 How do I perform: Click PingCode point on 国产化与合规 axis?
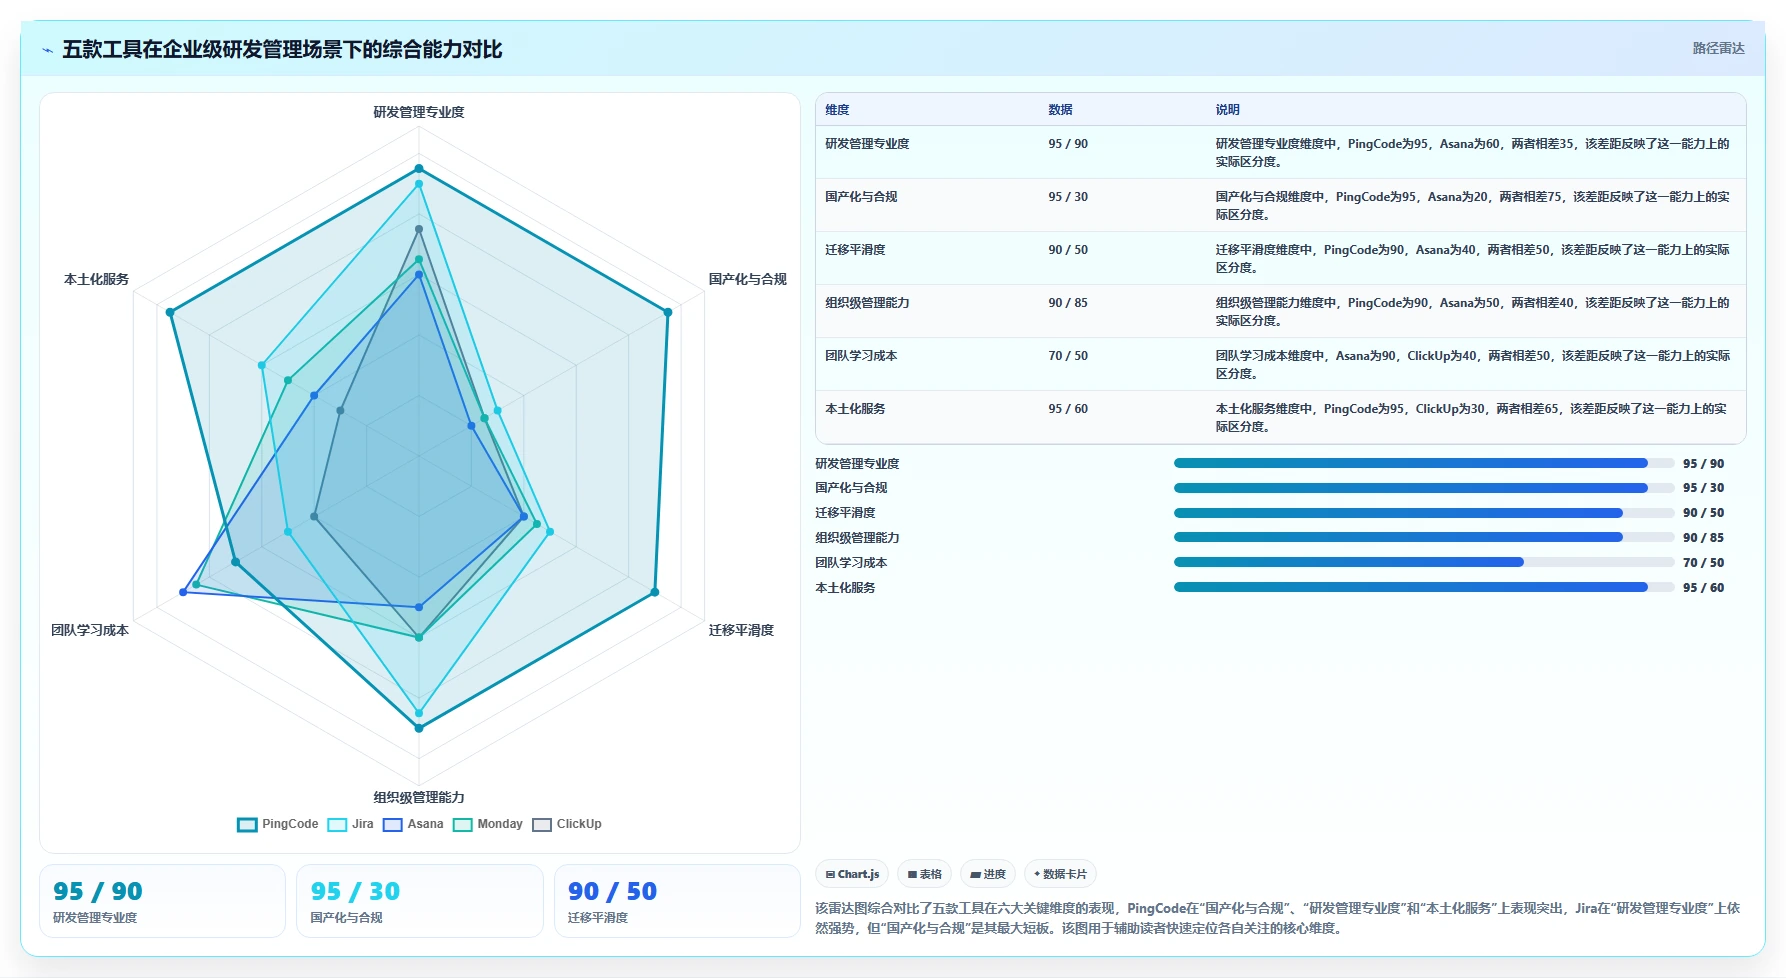(x=668, y=312)
